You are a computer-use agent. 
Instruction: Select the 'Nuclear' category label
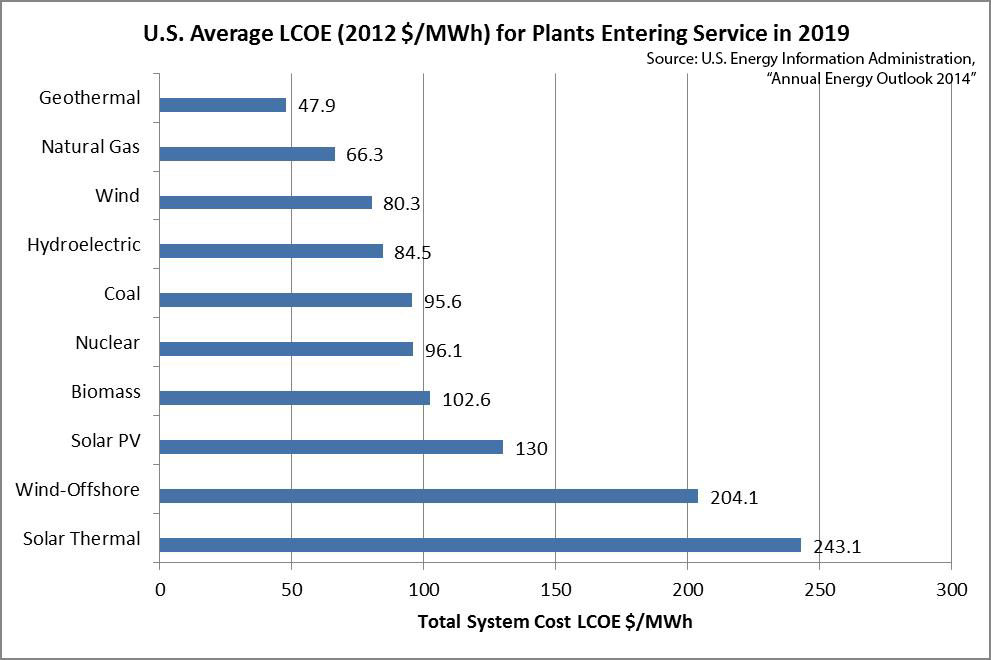tap(107, 343)
